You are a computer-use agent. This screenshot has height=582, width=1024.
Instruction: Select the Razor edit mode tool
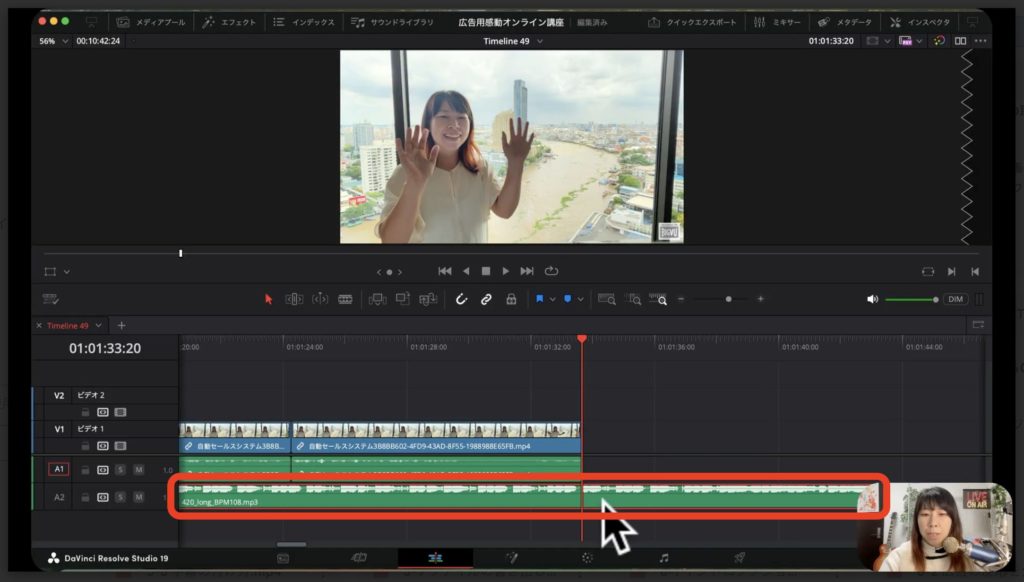344,298
